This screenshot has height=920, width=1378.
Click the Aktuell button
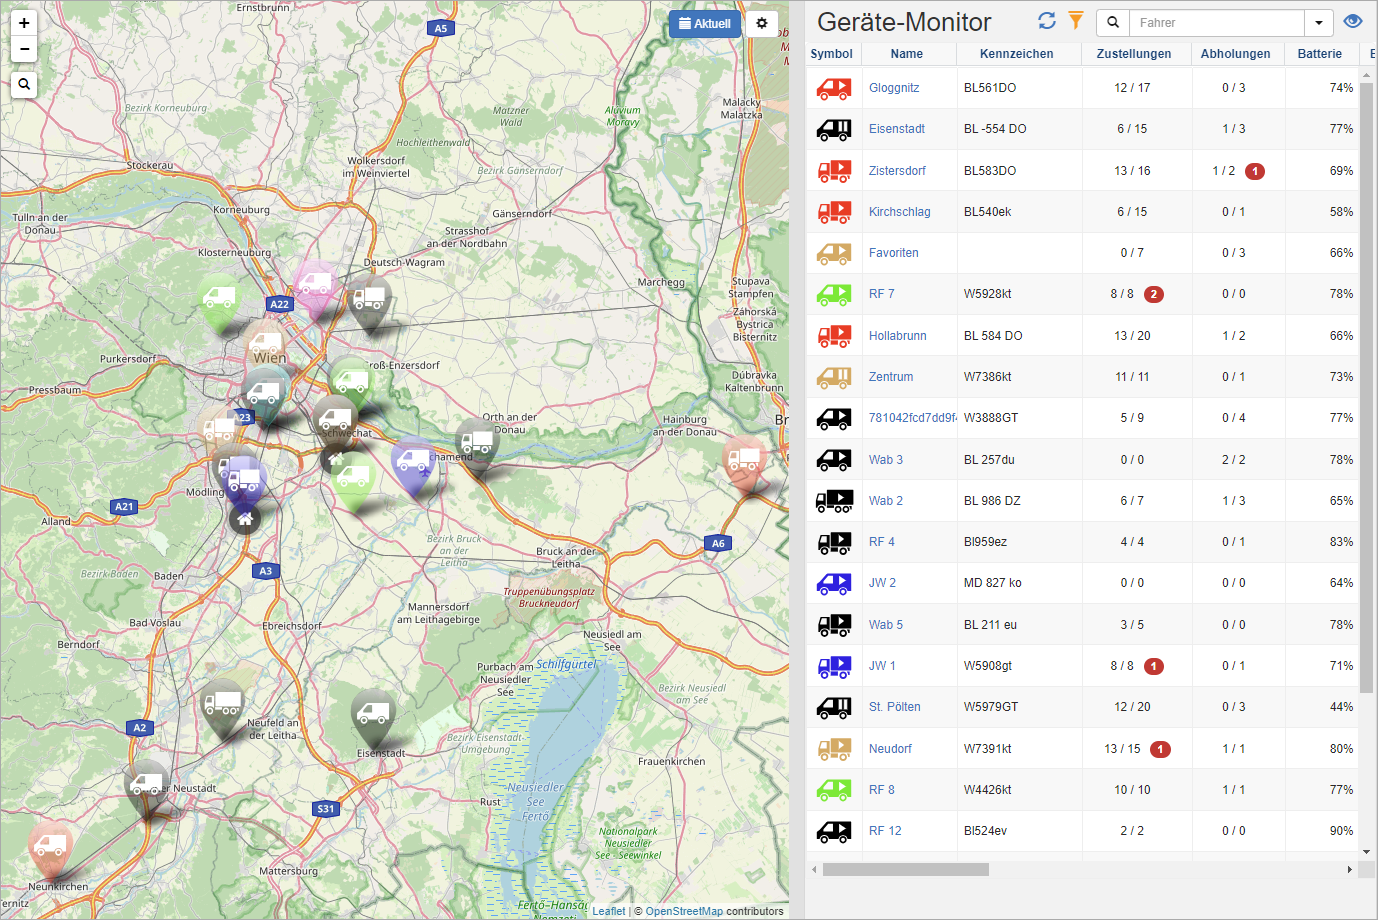point(705,23)
